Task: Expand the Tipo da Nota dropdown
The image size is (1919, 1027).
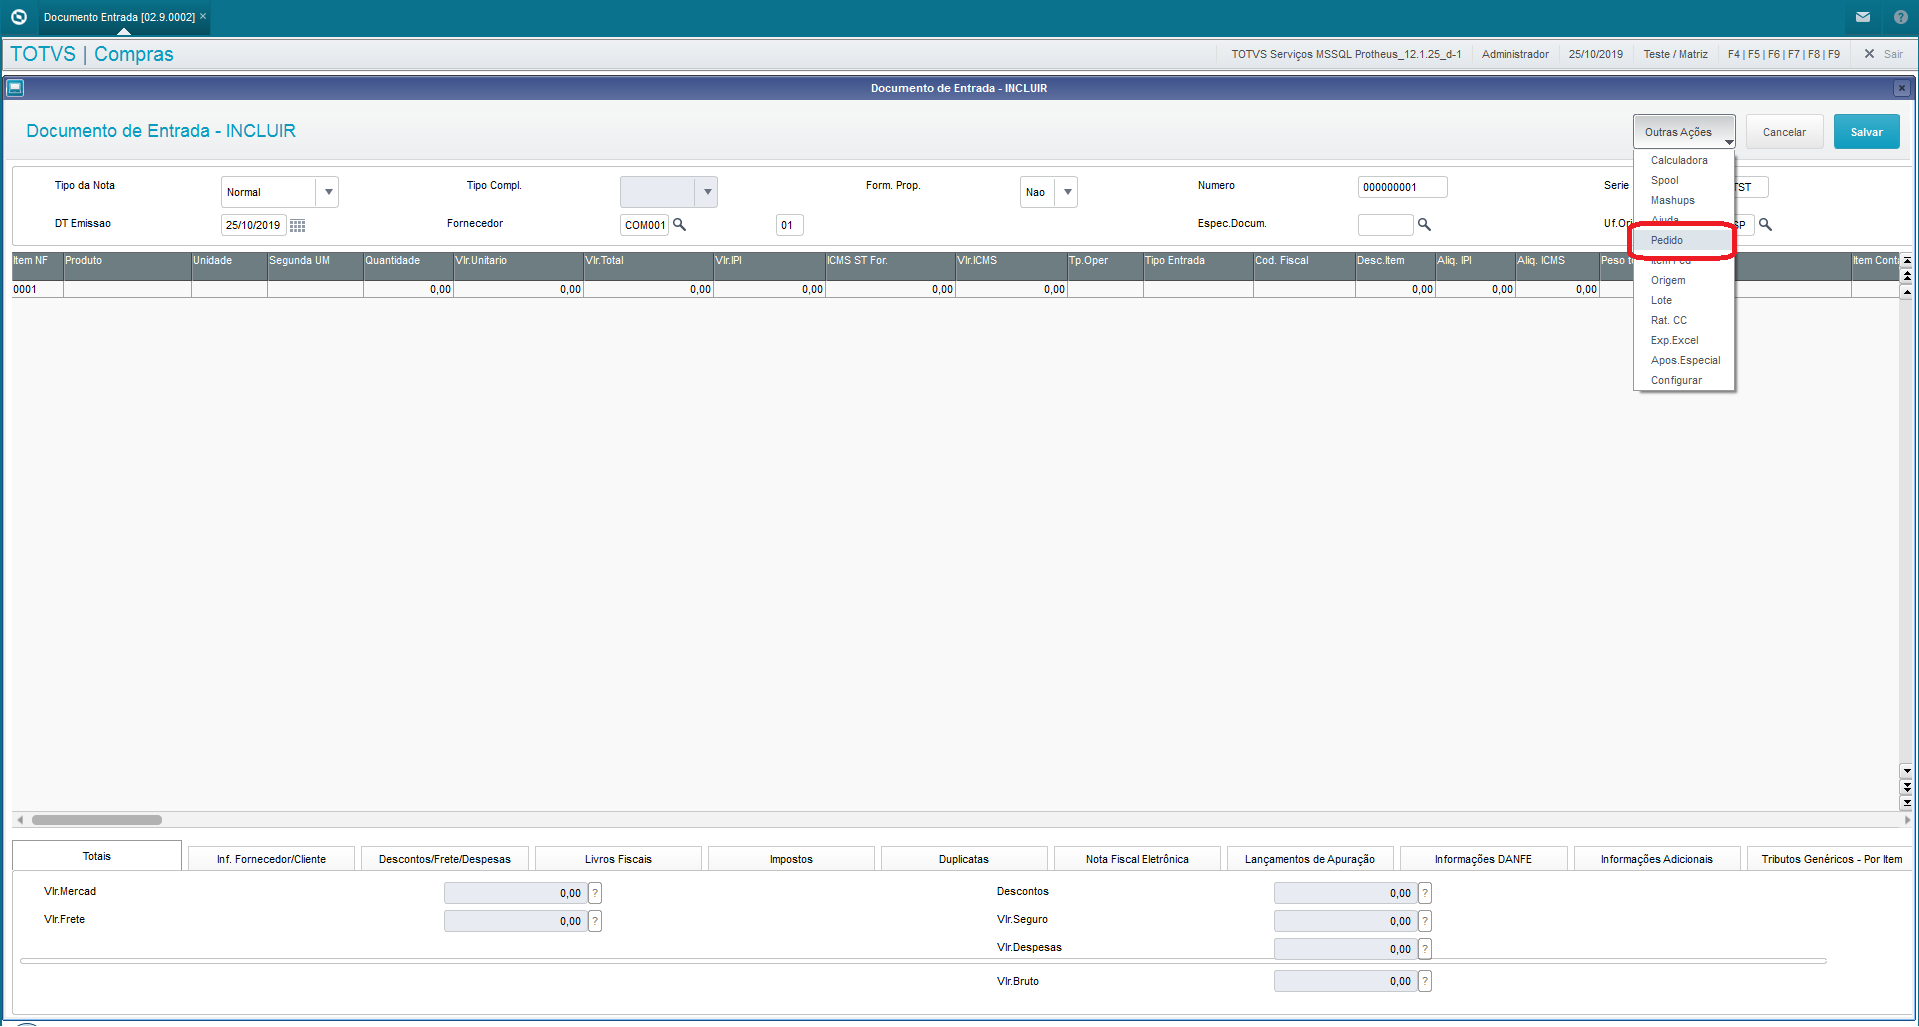Action: point(328,192)
